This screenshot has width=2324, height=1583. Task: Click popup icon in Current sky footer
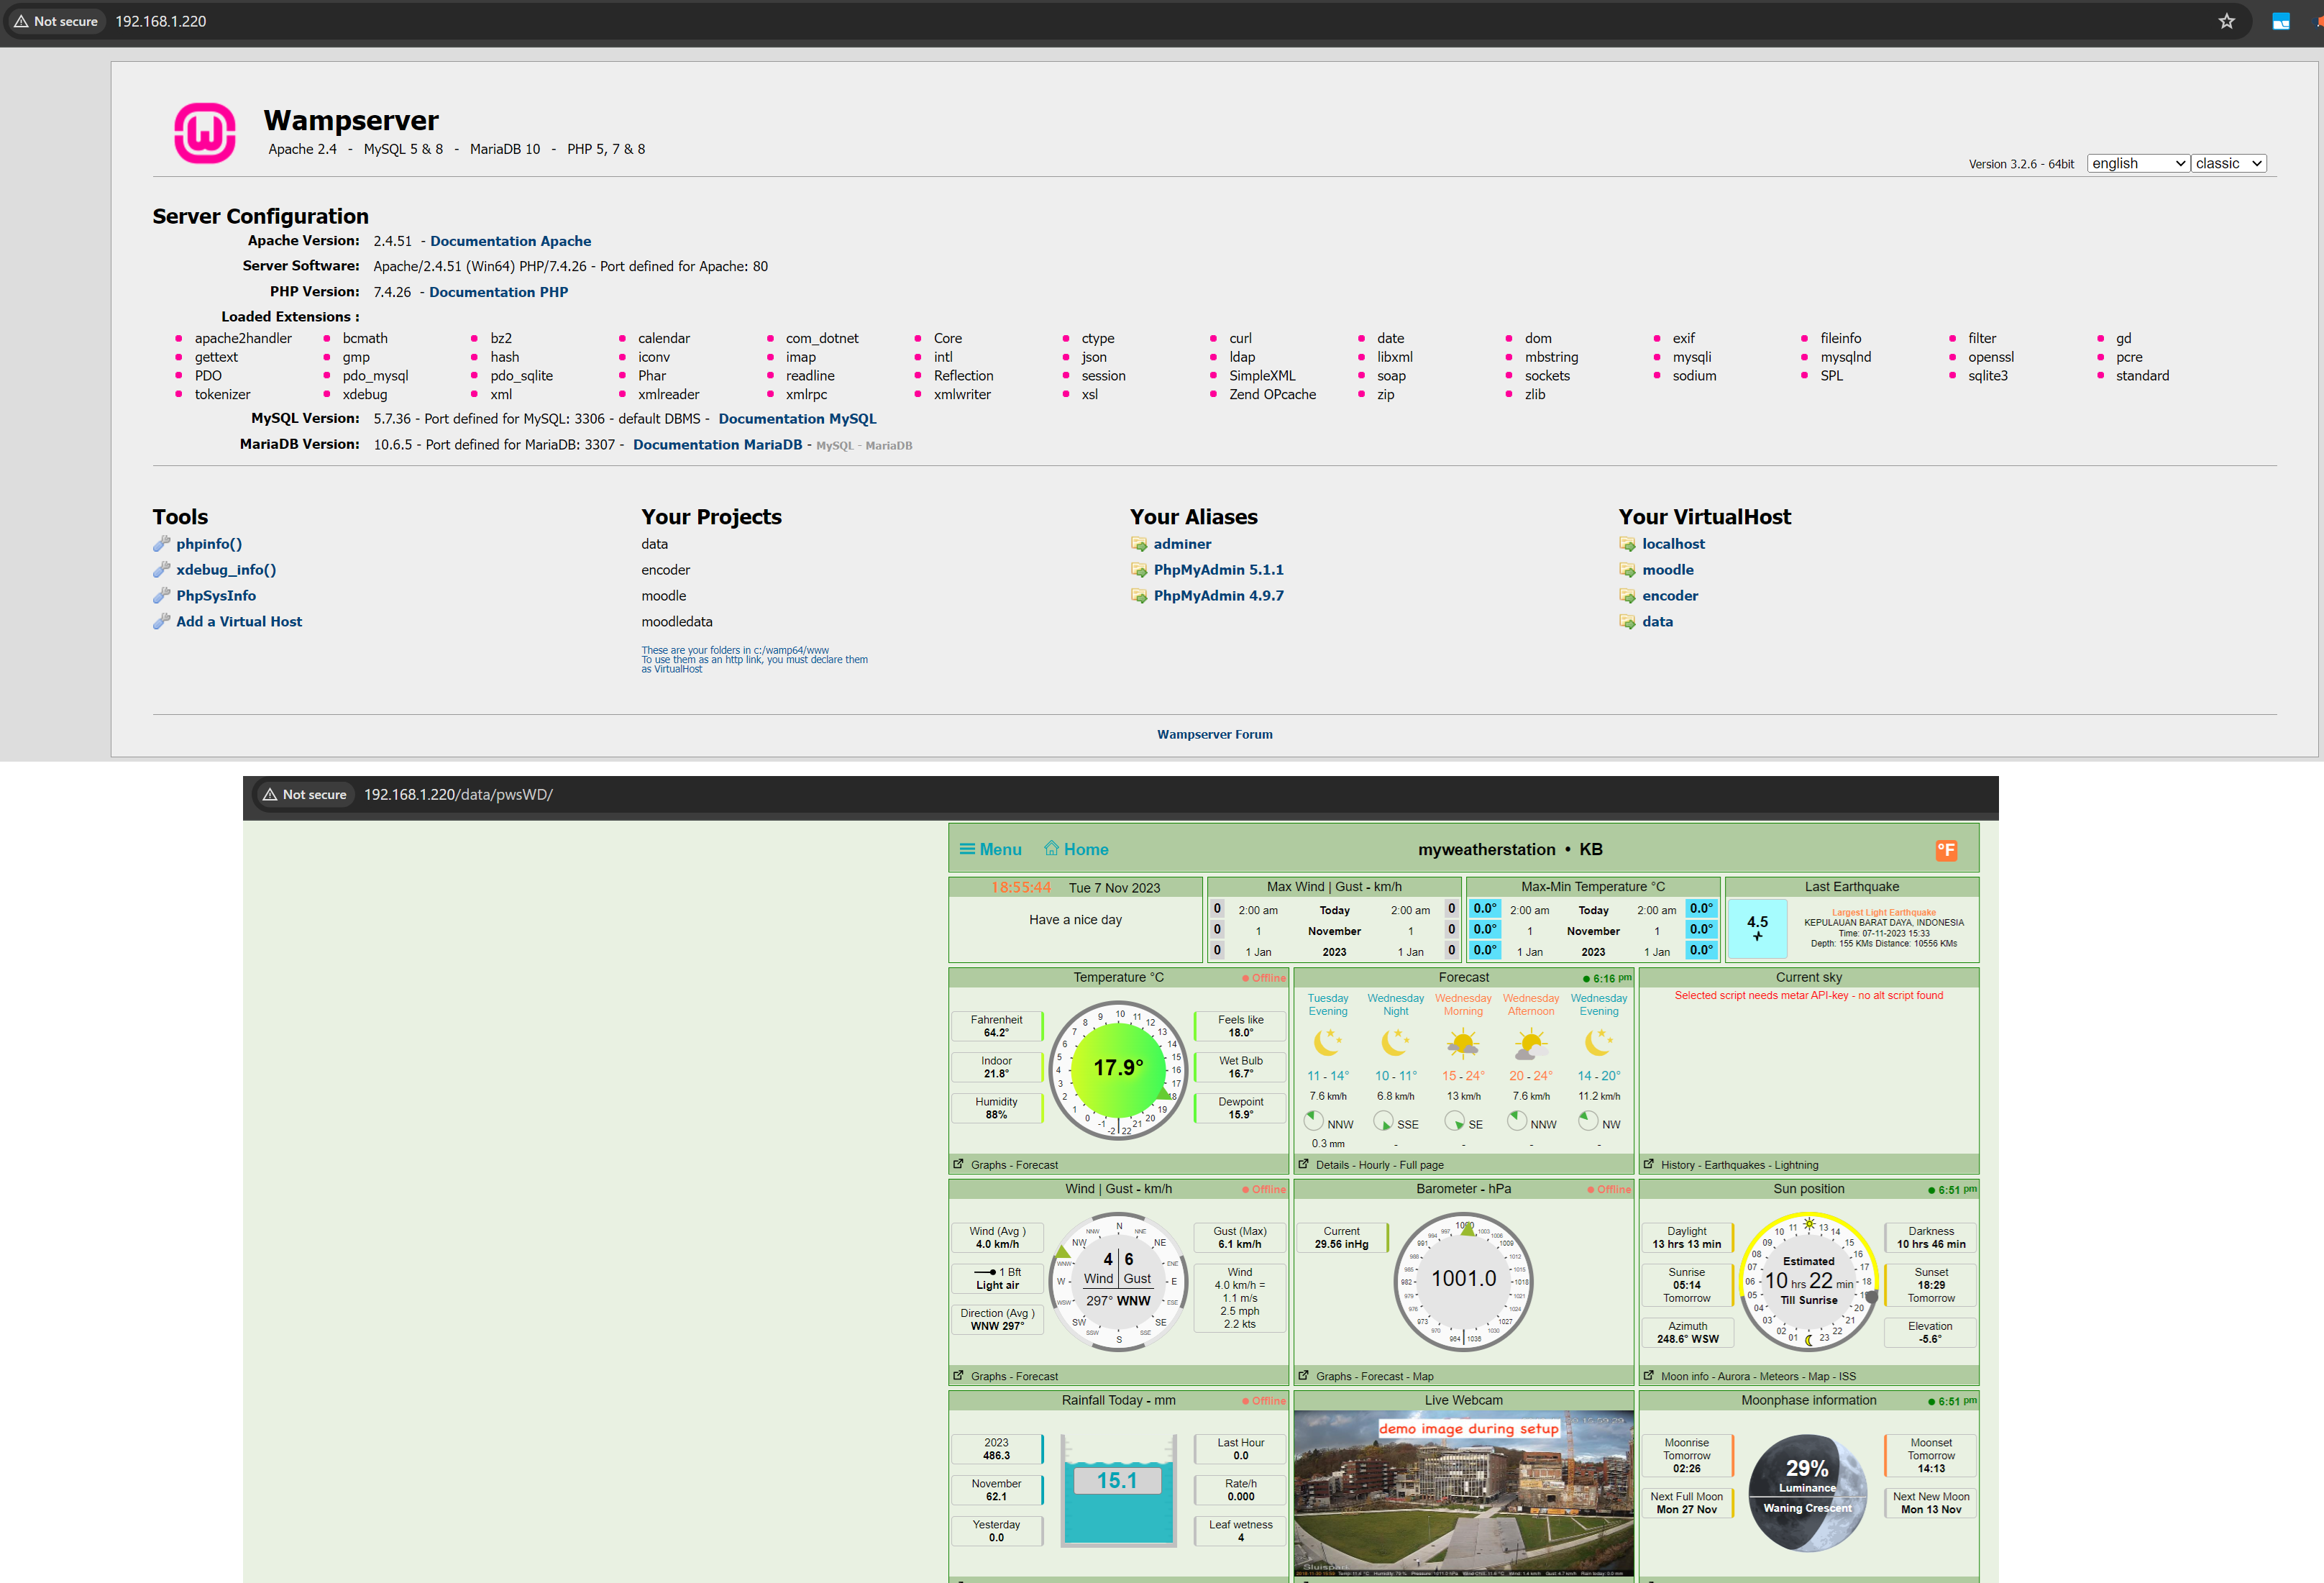pyautogui.click(x=1648, y=1164)
